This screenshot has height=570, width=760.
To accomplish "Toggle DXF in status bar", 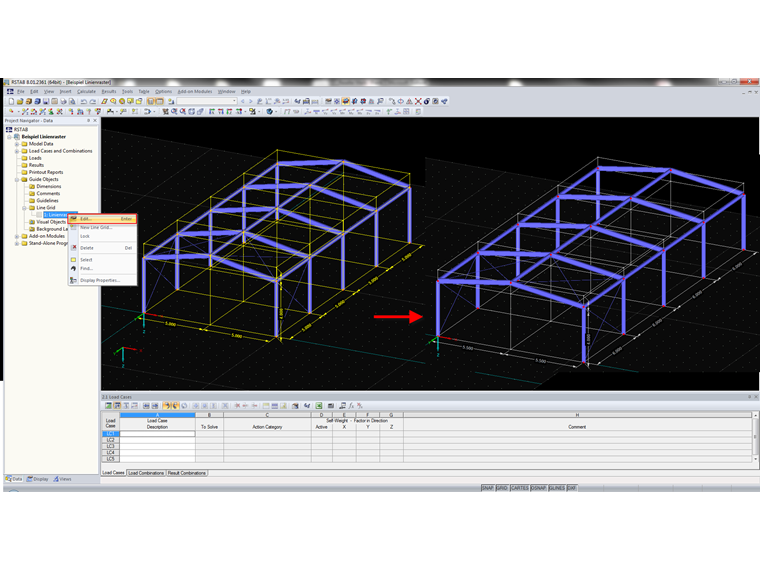I will 572,488.
